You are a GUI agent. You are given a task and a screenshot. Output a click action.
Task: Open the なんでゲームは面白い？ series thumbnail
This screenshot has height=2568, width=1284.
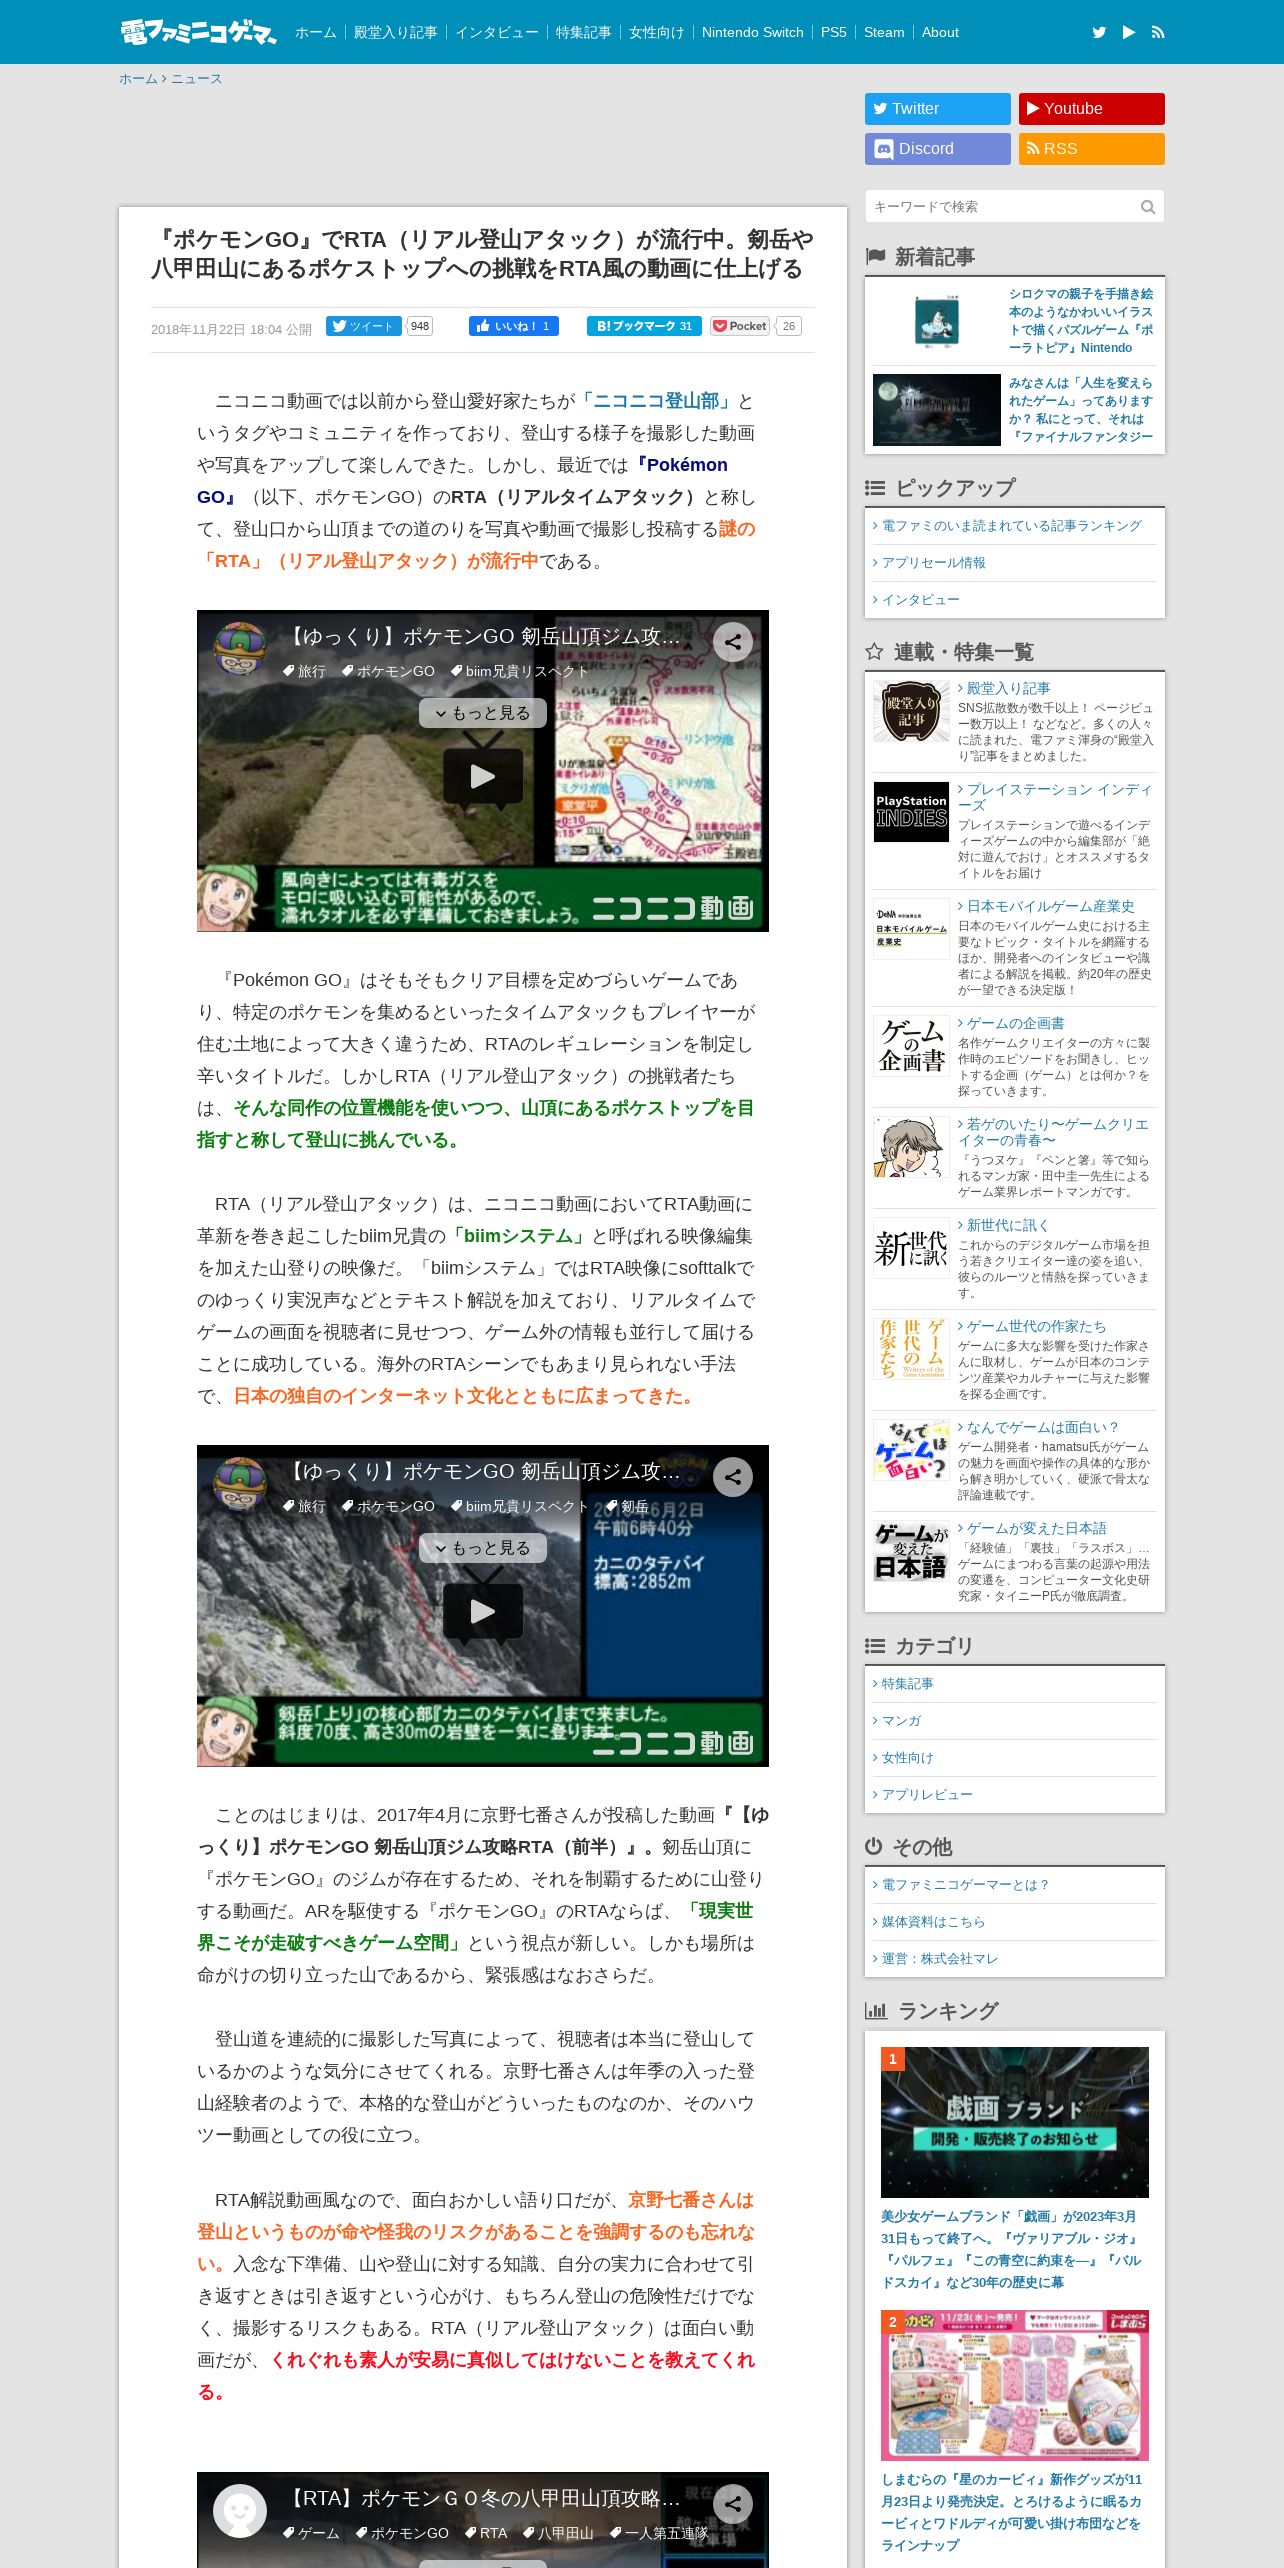coord(911,1450)
